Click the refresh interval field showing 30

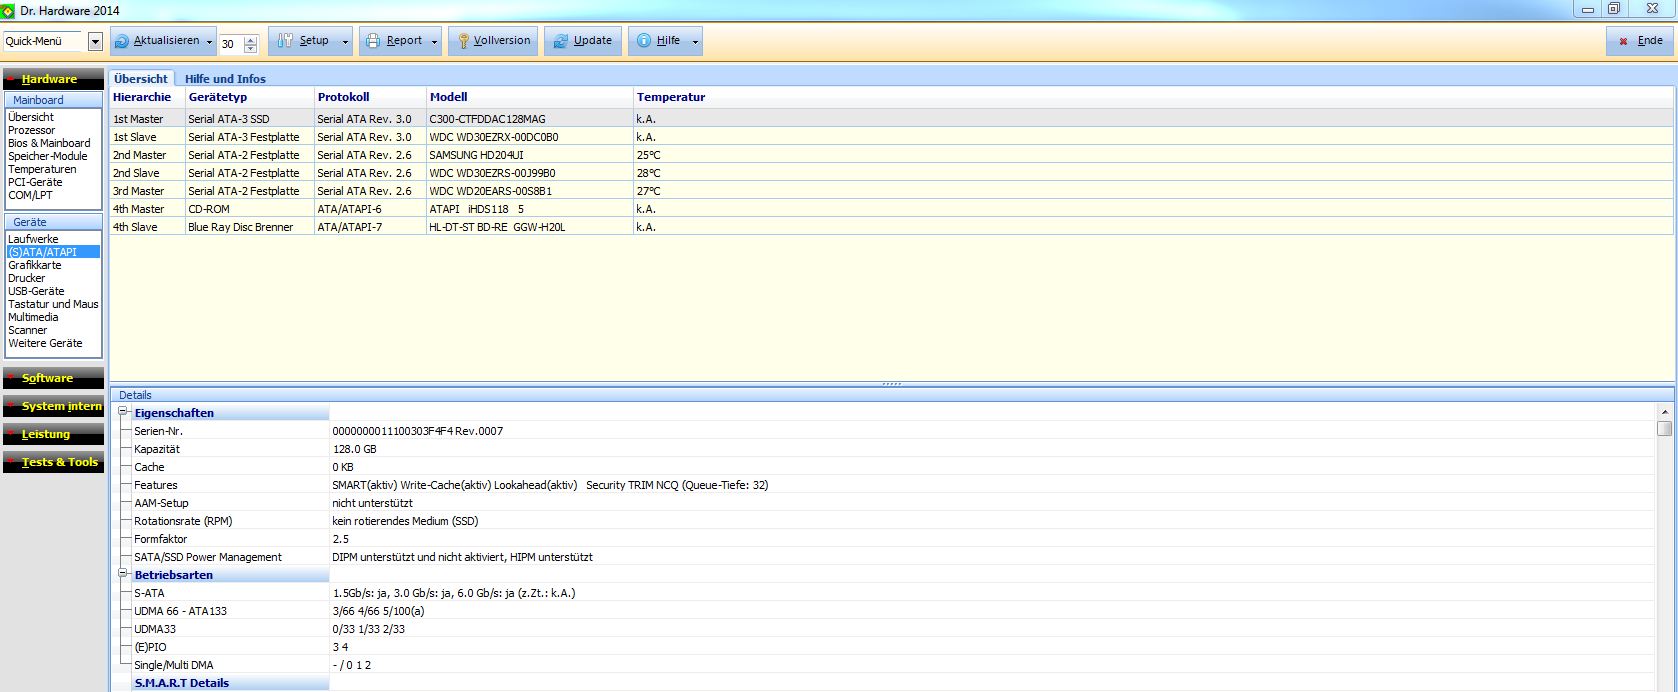click(230, 44)
